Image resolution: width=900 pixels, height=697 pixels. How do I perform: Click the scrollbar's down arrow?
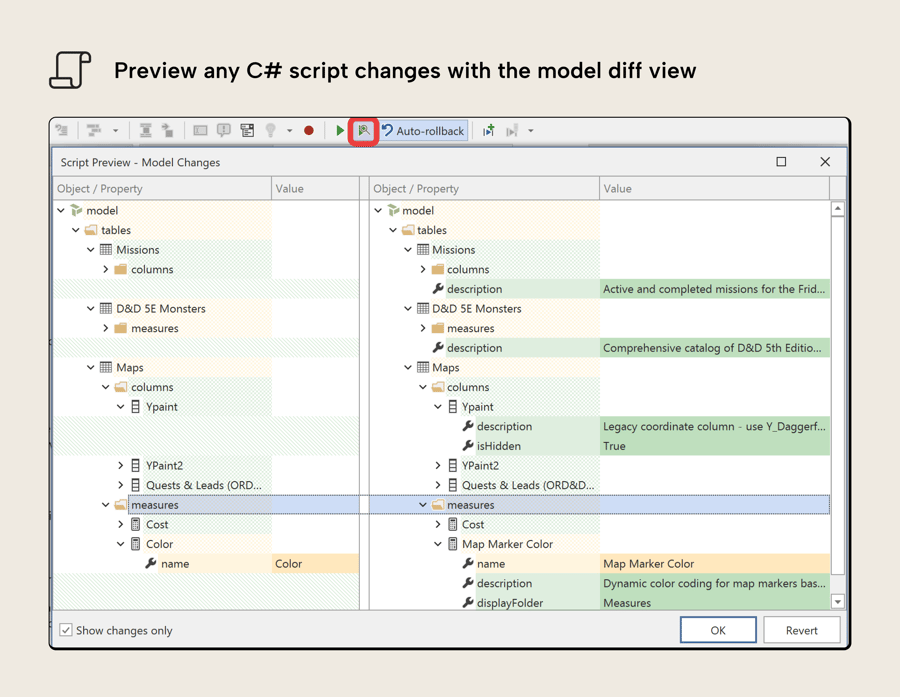tap(838, 601)
